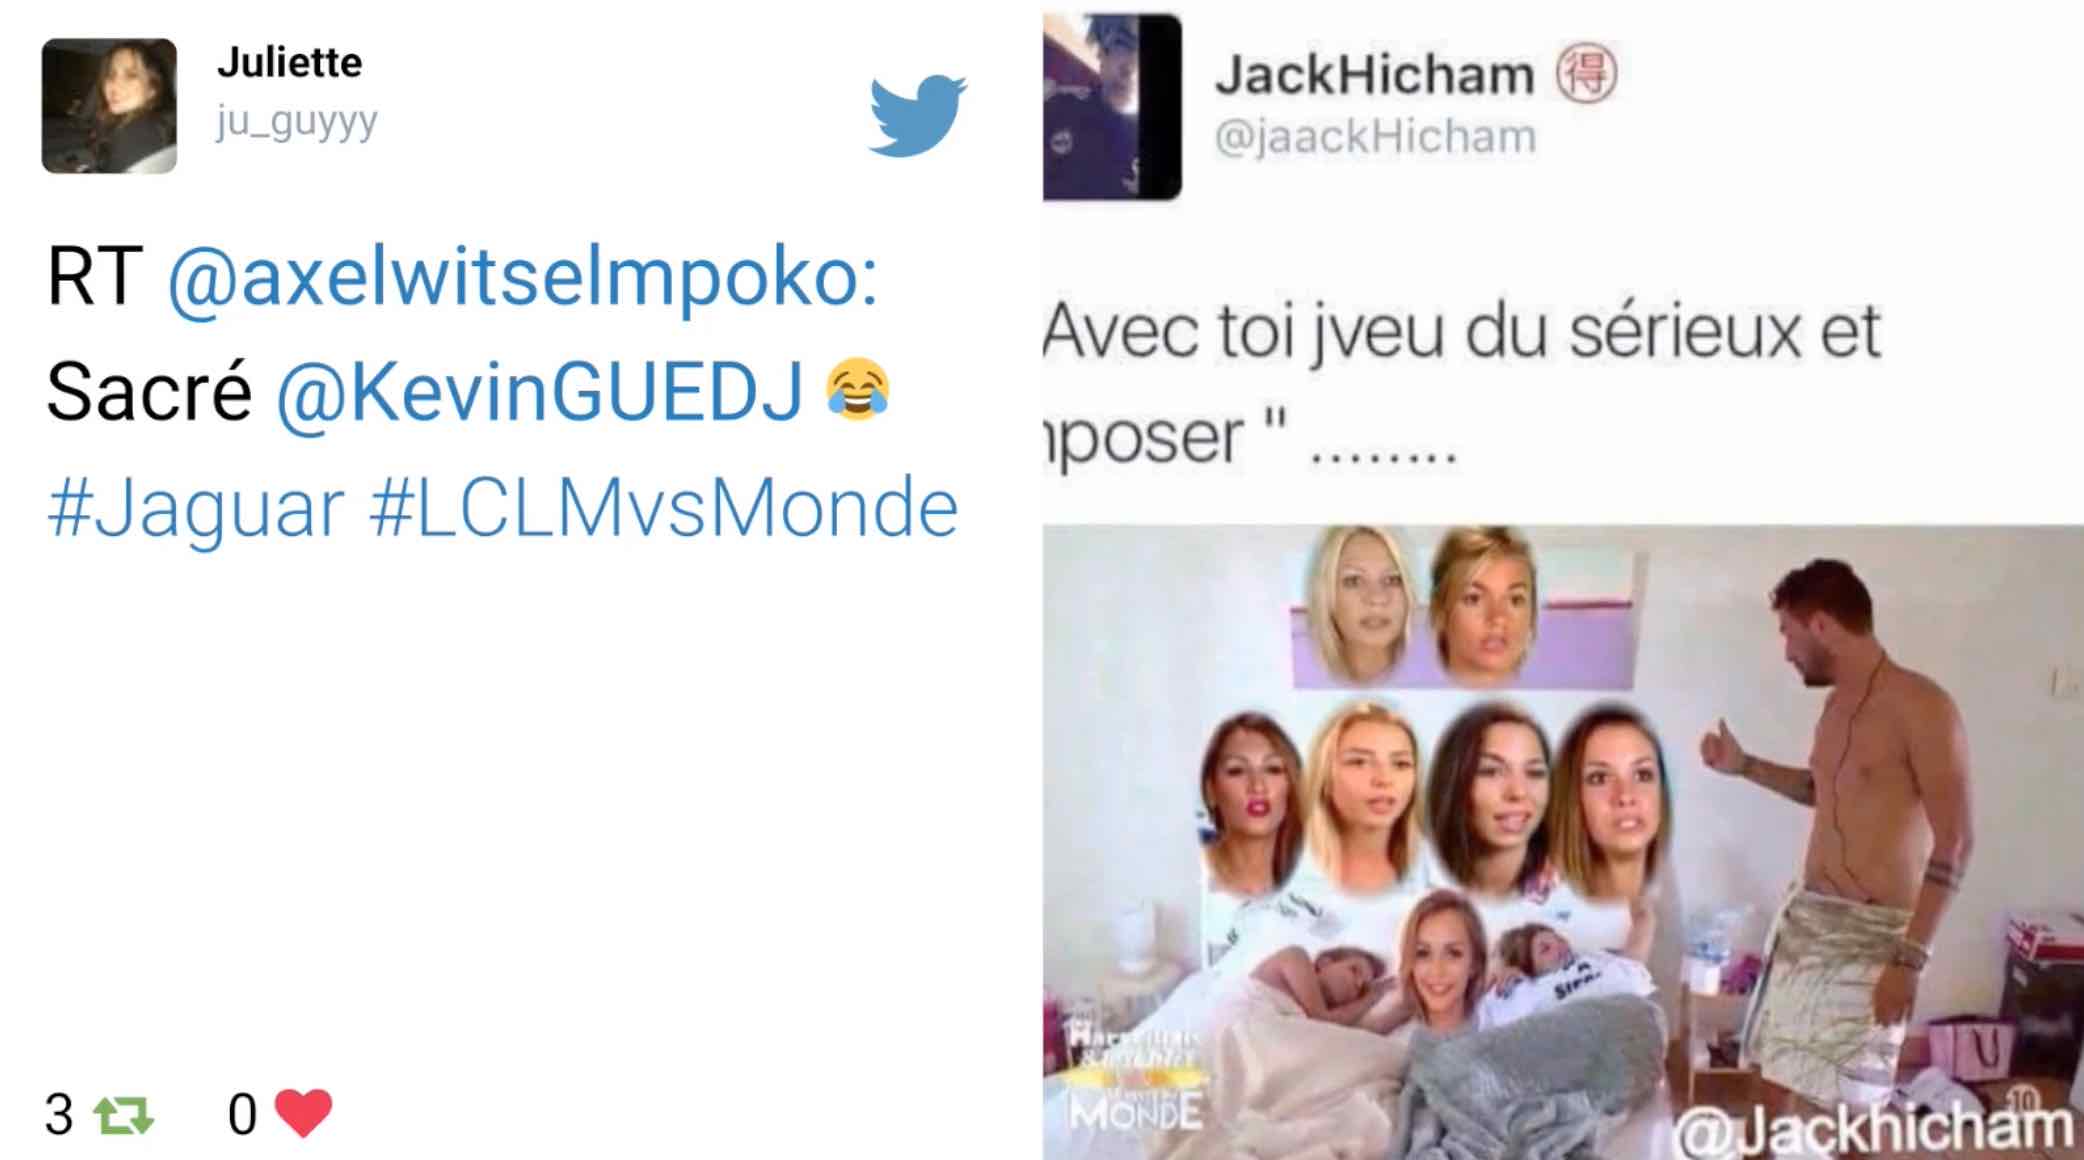
Task: Follow the #LCLMvsMonde hashtag
Action: click(663, 507)
